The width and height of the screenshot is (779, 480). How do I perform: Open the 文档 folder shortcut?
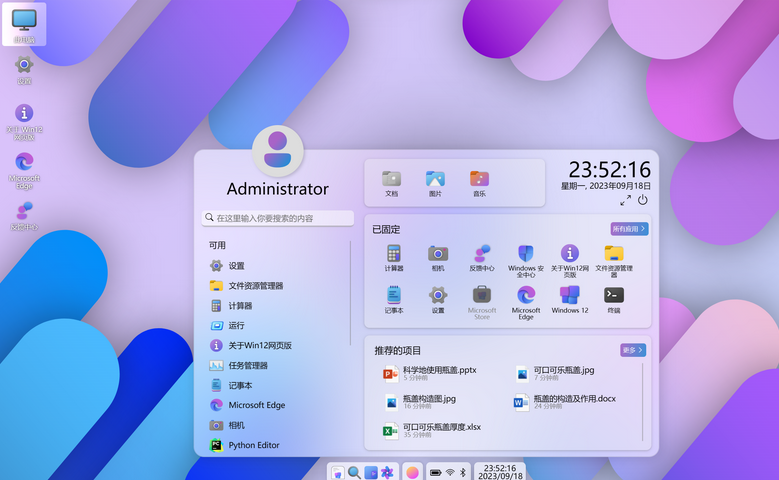(391, 183)
